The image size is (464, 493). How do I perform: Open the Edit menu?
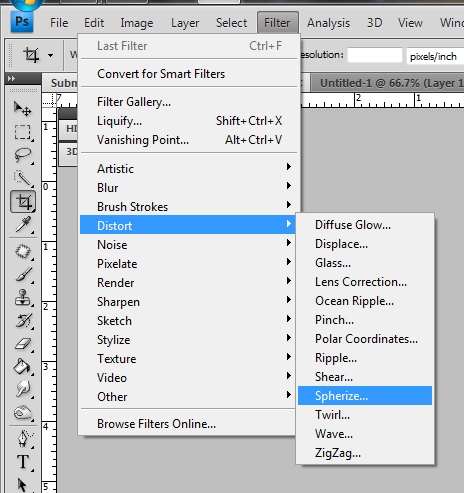pos(94,23)
